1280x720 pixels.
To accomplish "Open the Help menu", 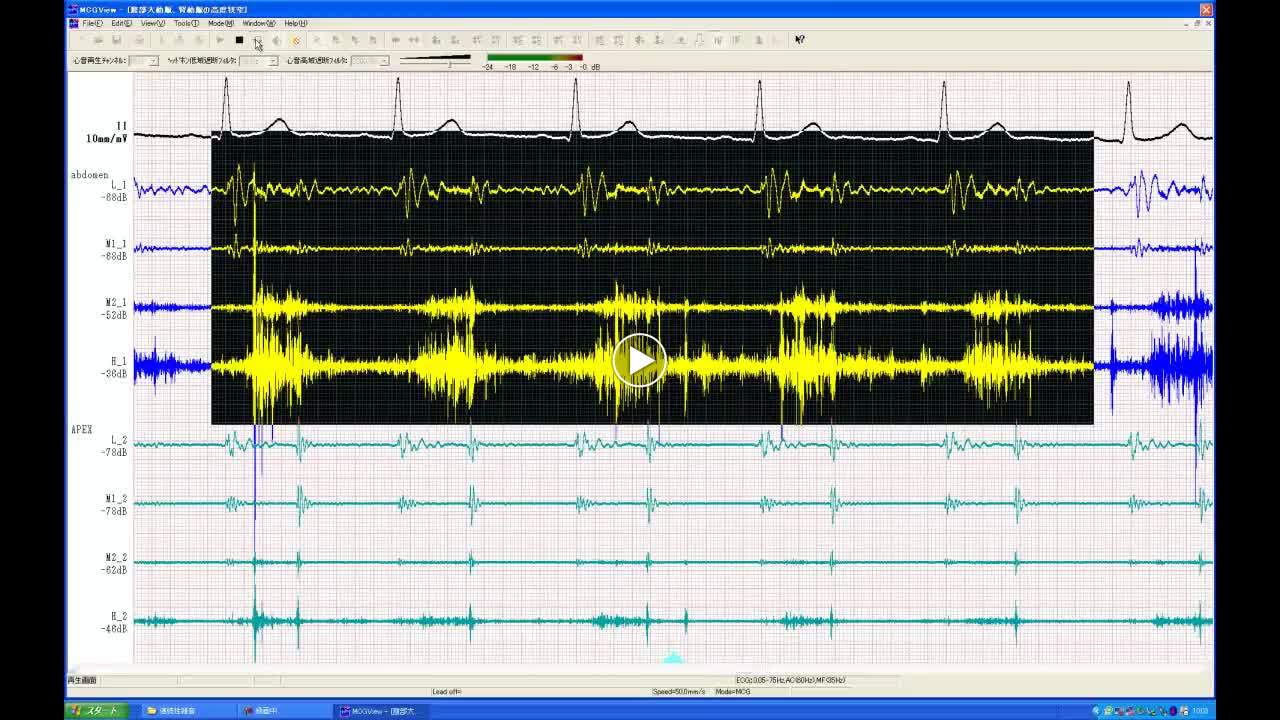I will 295,23.
